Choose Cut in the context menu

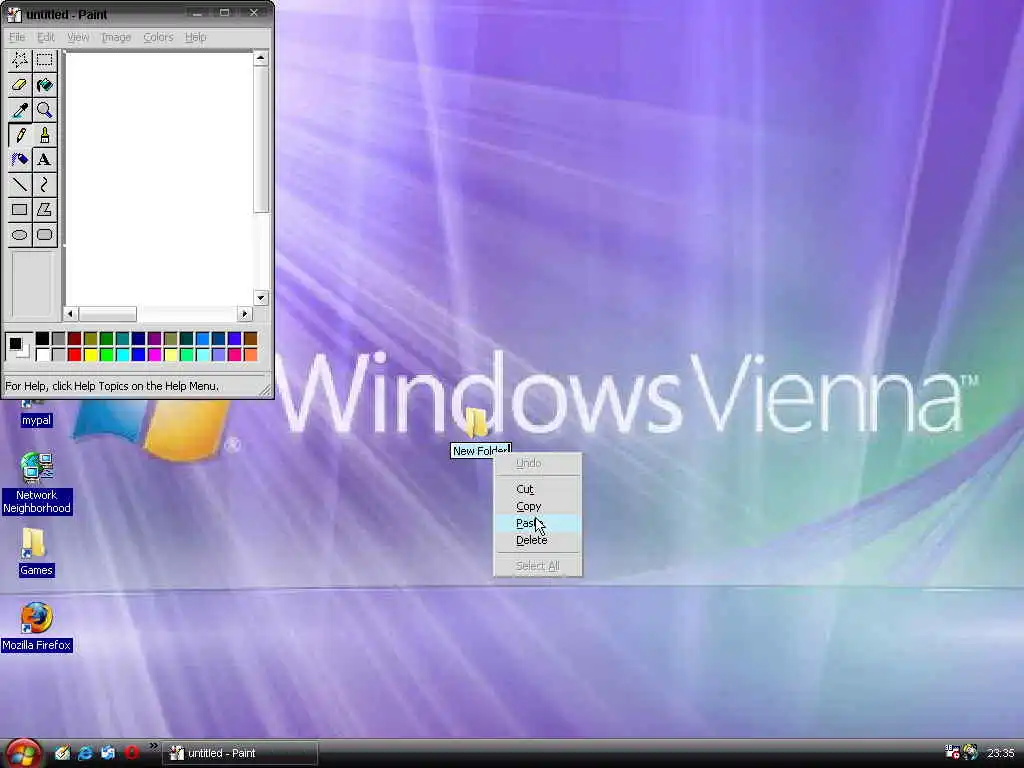click(x=537, y=489)
